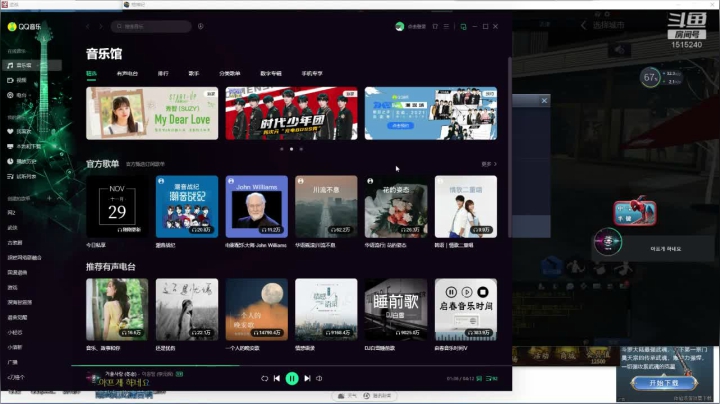Viewport: 720px width, 404px height.
Task: Open the 启春音乐时间 radio cover
Action: coord(466,309)
